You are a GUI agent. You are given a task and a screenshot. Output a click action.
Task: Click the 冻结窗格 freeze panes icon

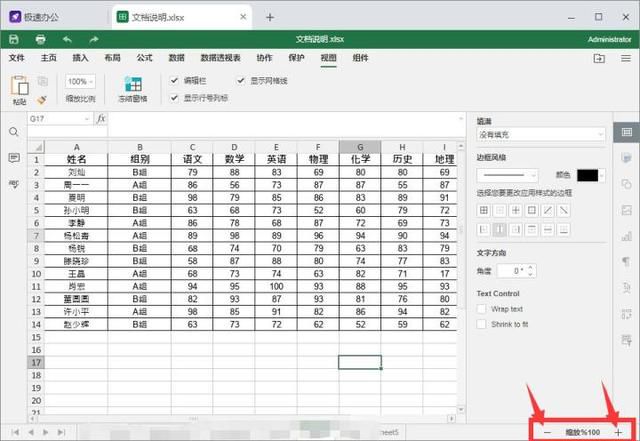point(133,84)
